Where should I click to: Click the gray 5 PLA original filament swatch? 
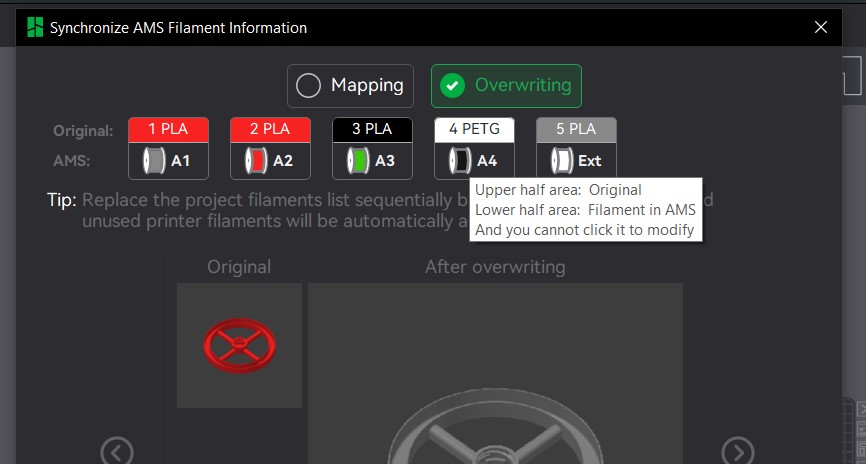click(x=576, y=129)
